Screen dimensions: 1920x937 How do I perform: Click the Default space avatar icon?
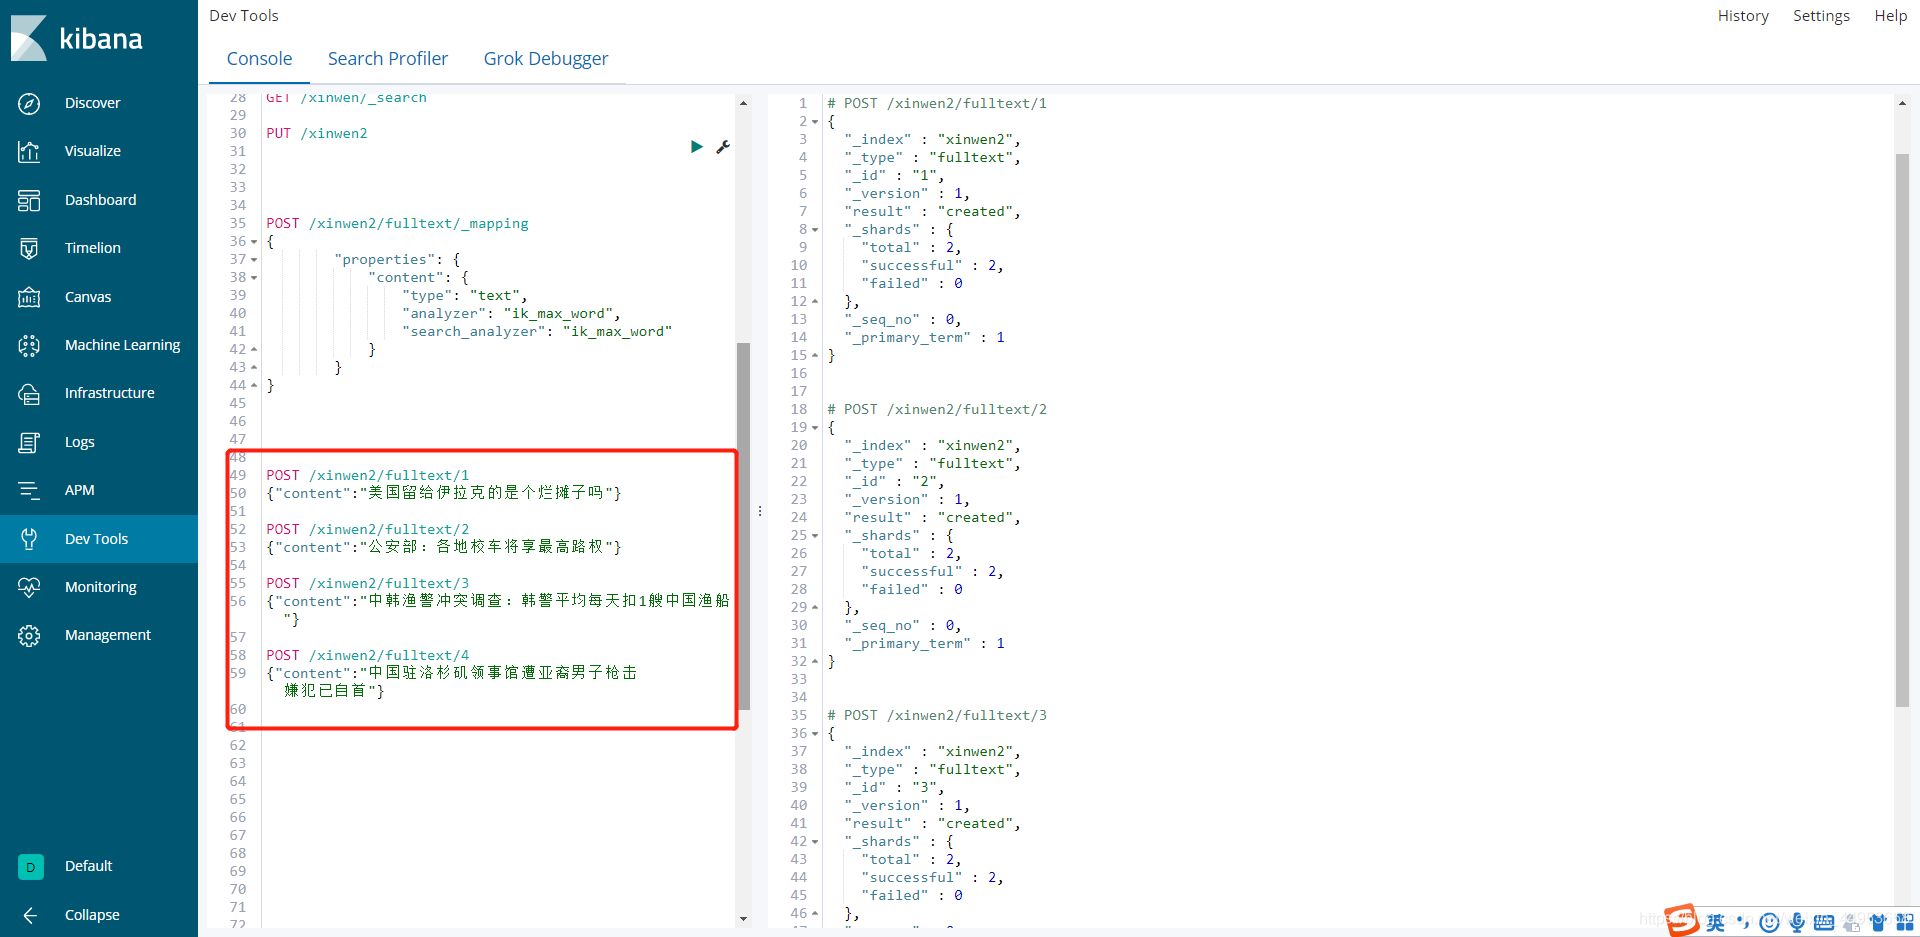click(x=30, y=867)
